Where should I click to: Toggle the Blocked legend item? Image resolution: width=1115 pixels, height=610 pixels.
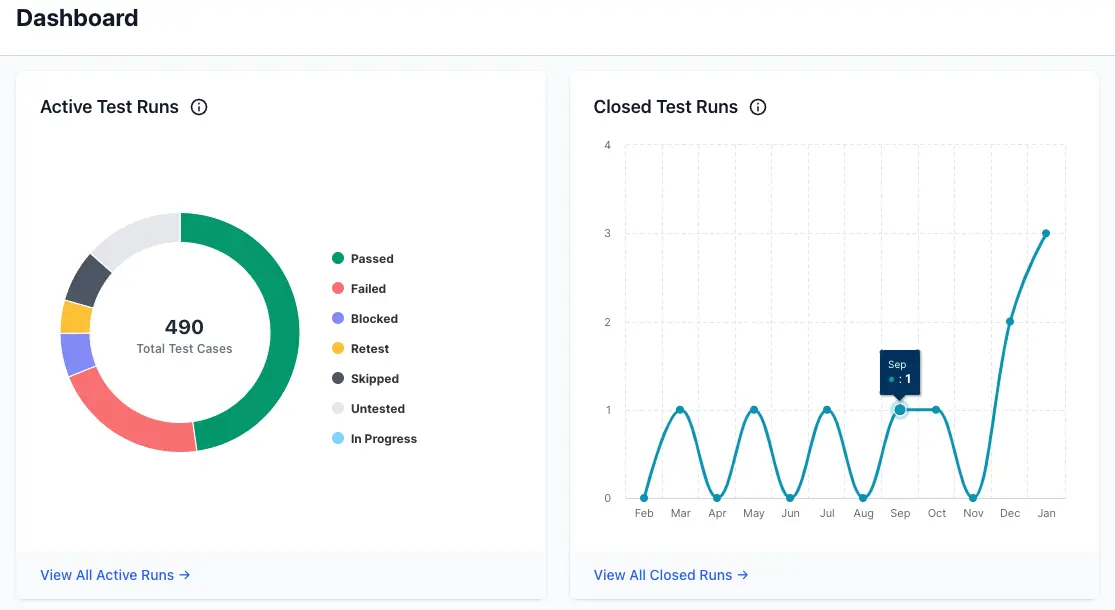373,319
